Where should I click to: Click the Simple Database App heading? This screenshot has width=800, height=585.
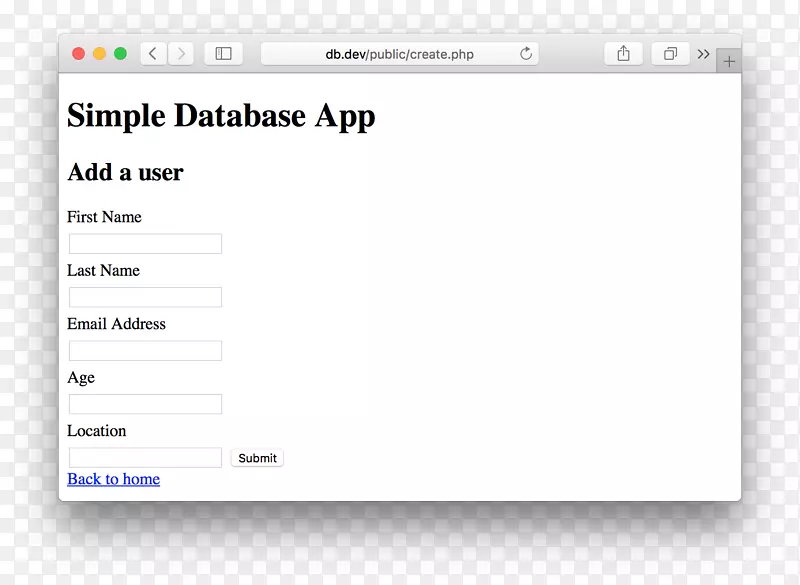tap(221, 116)
